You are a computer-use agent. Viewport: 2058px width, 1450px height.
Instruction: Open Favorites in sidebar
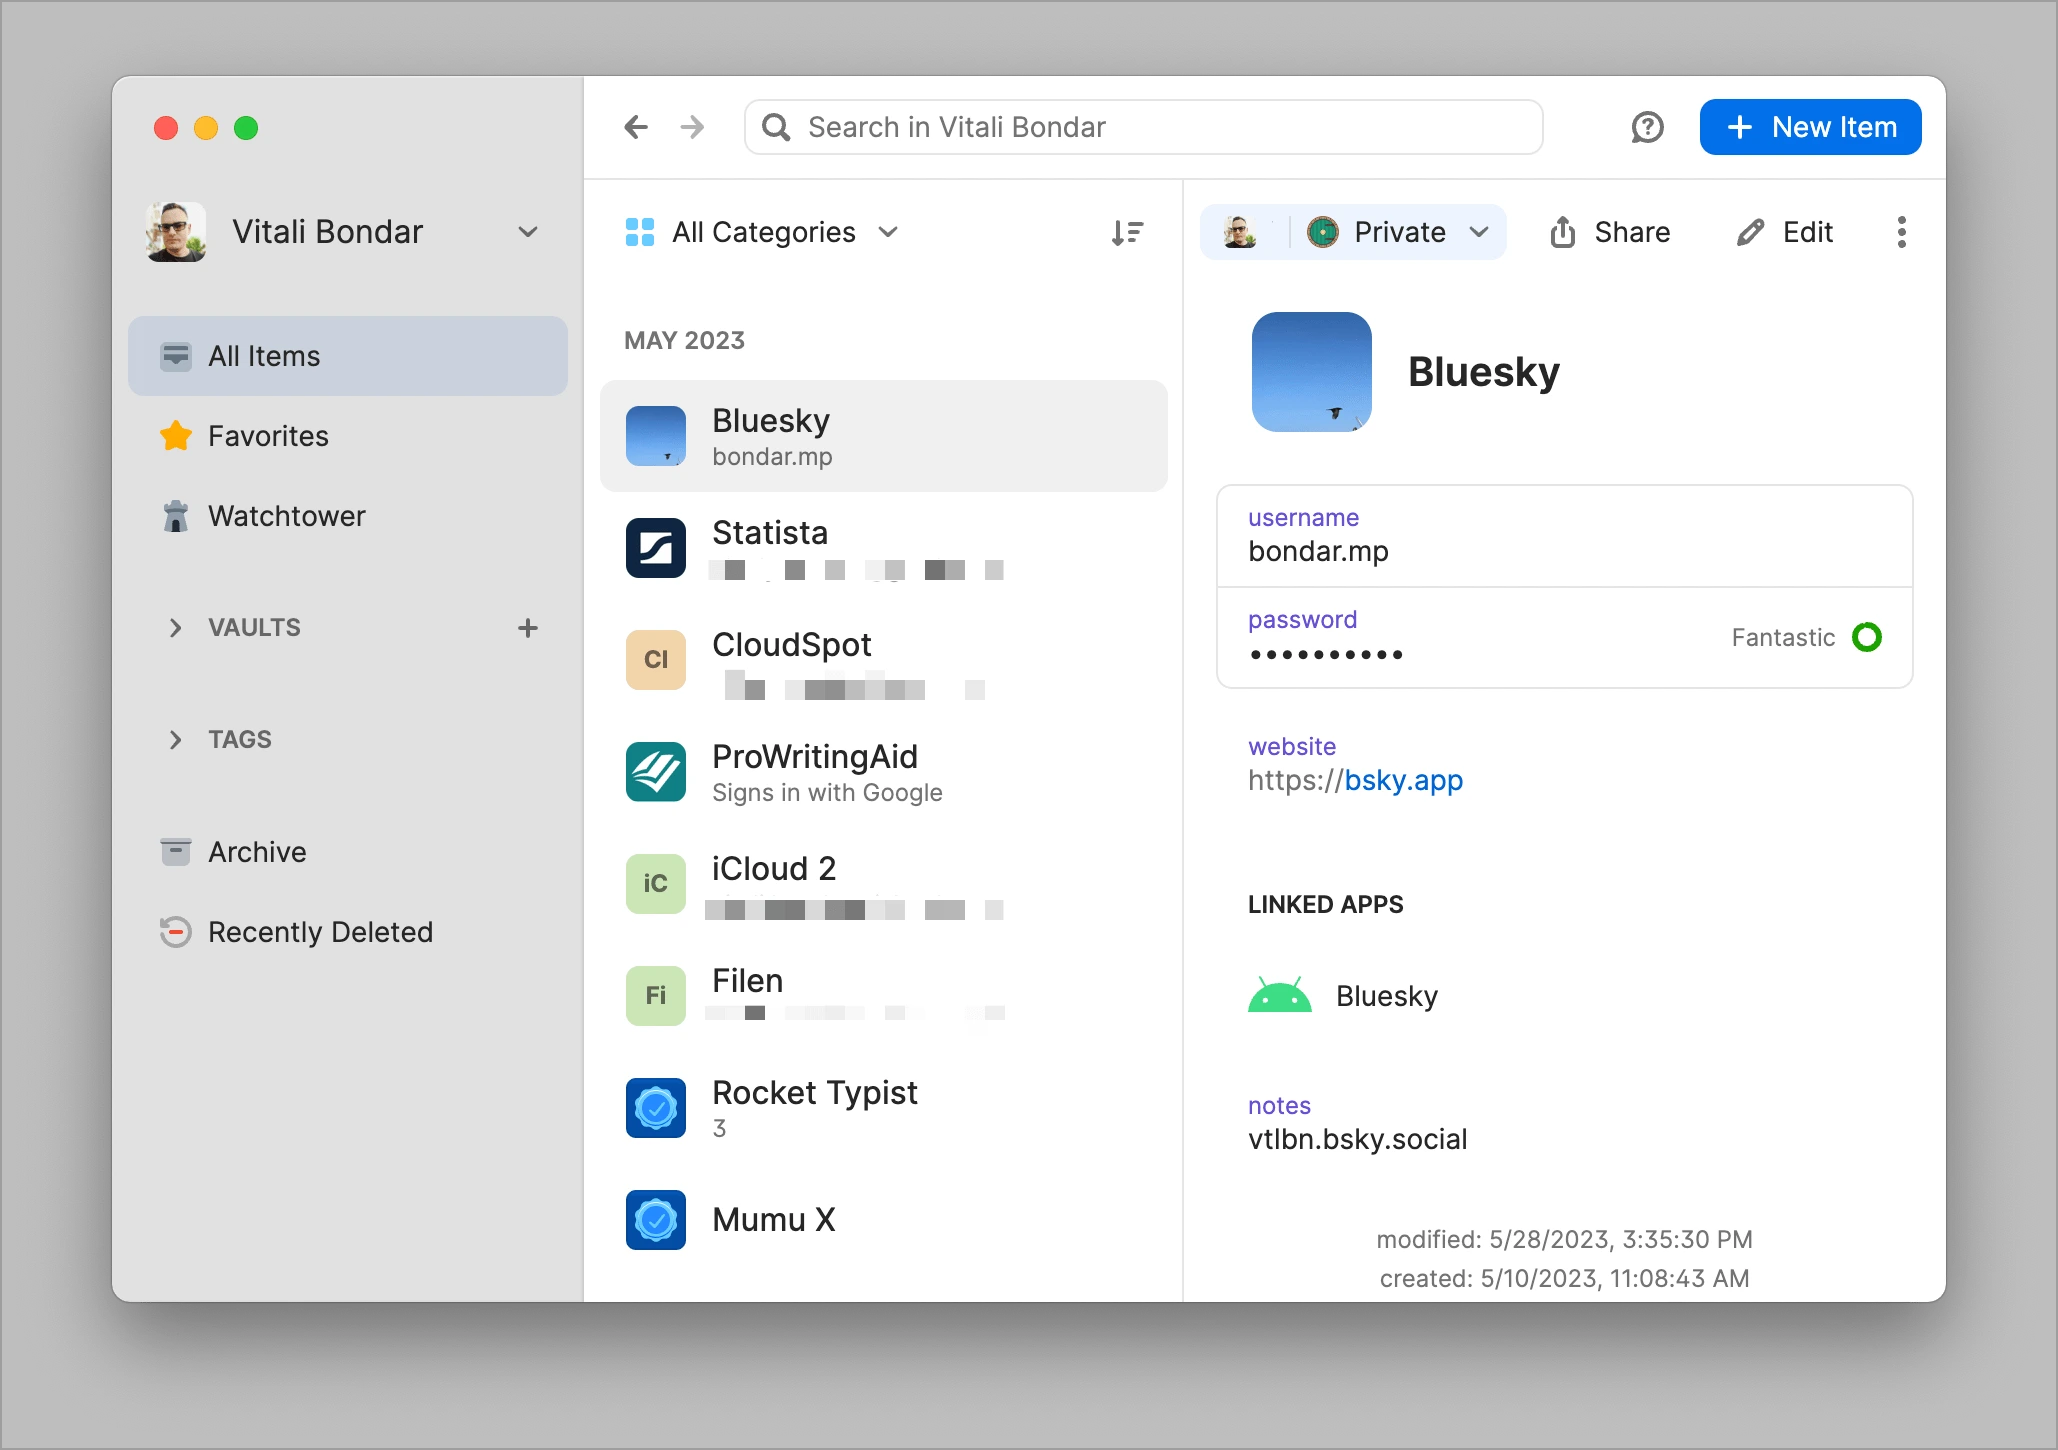point(348,436)
